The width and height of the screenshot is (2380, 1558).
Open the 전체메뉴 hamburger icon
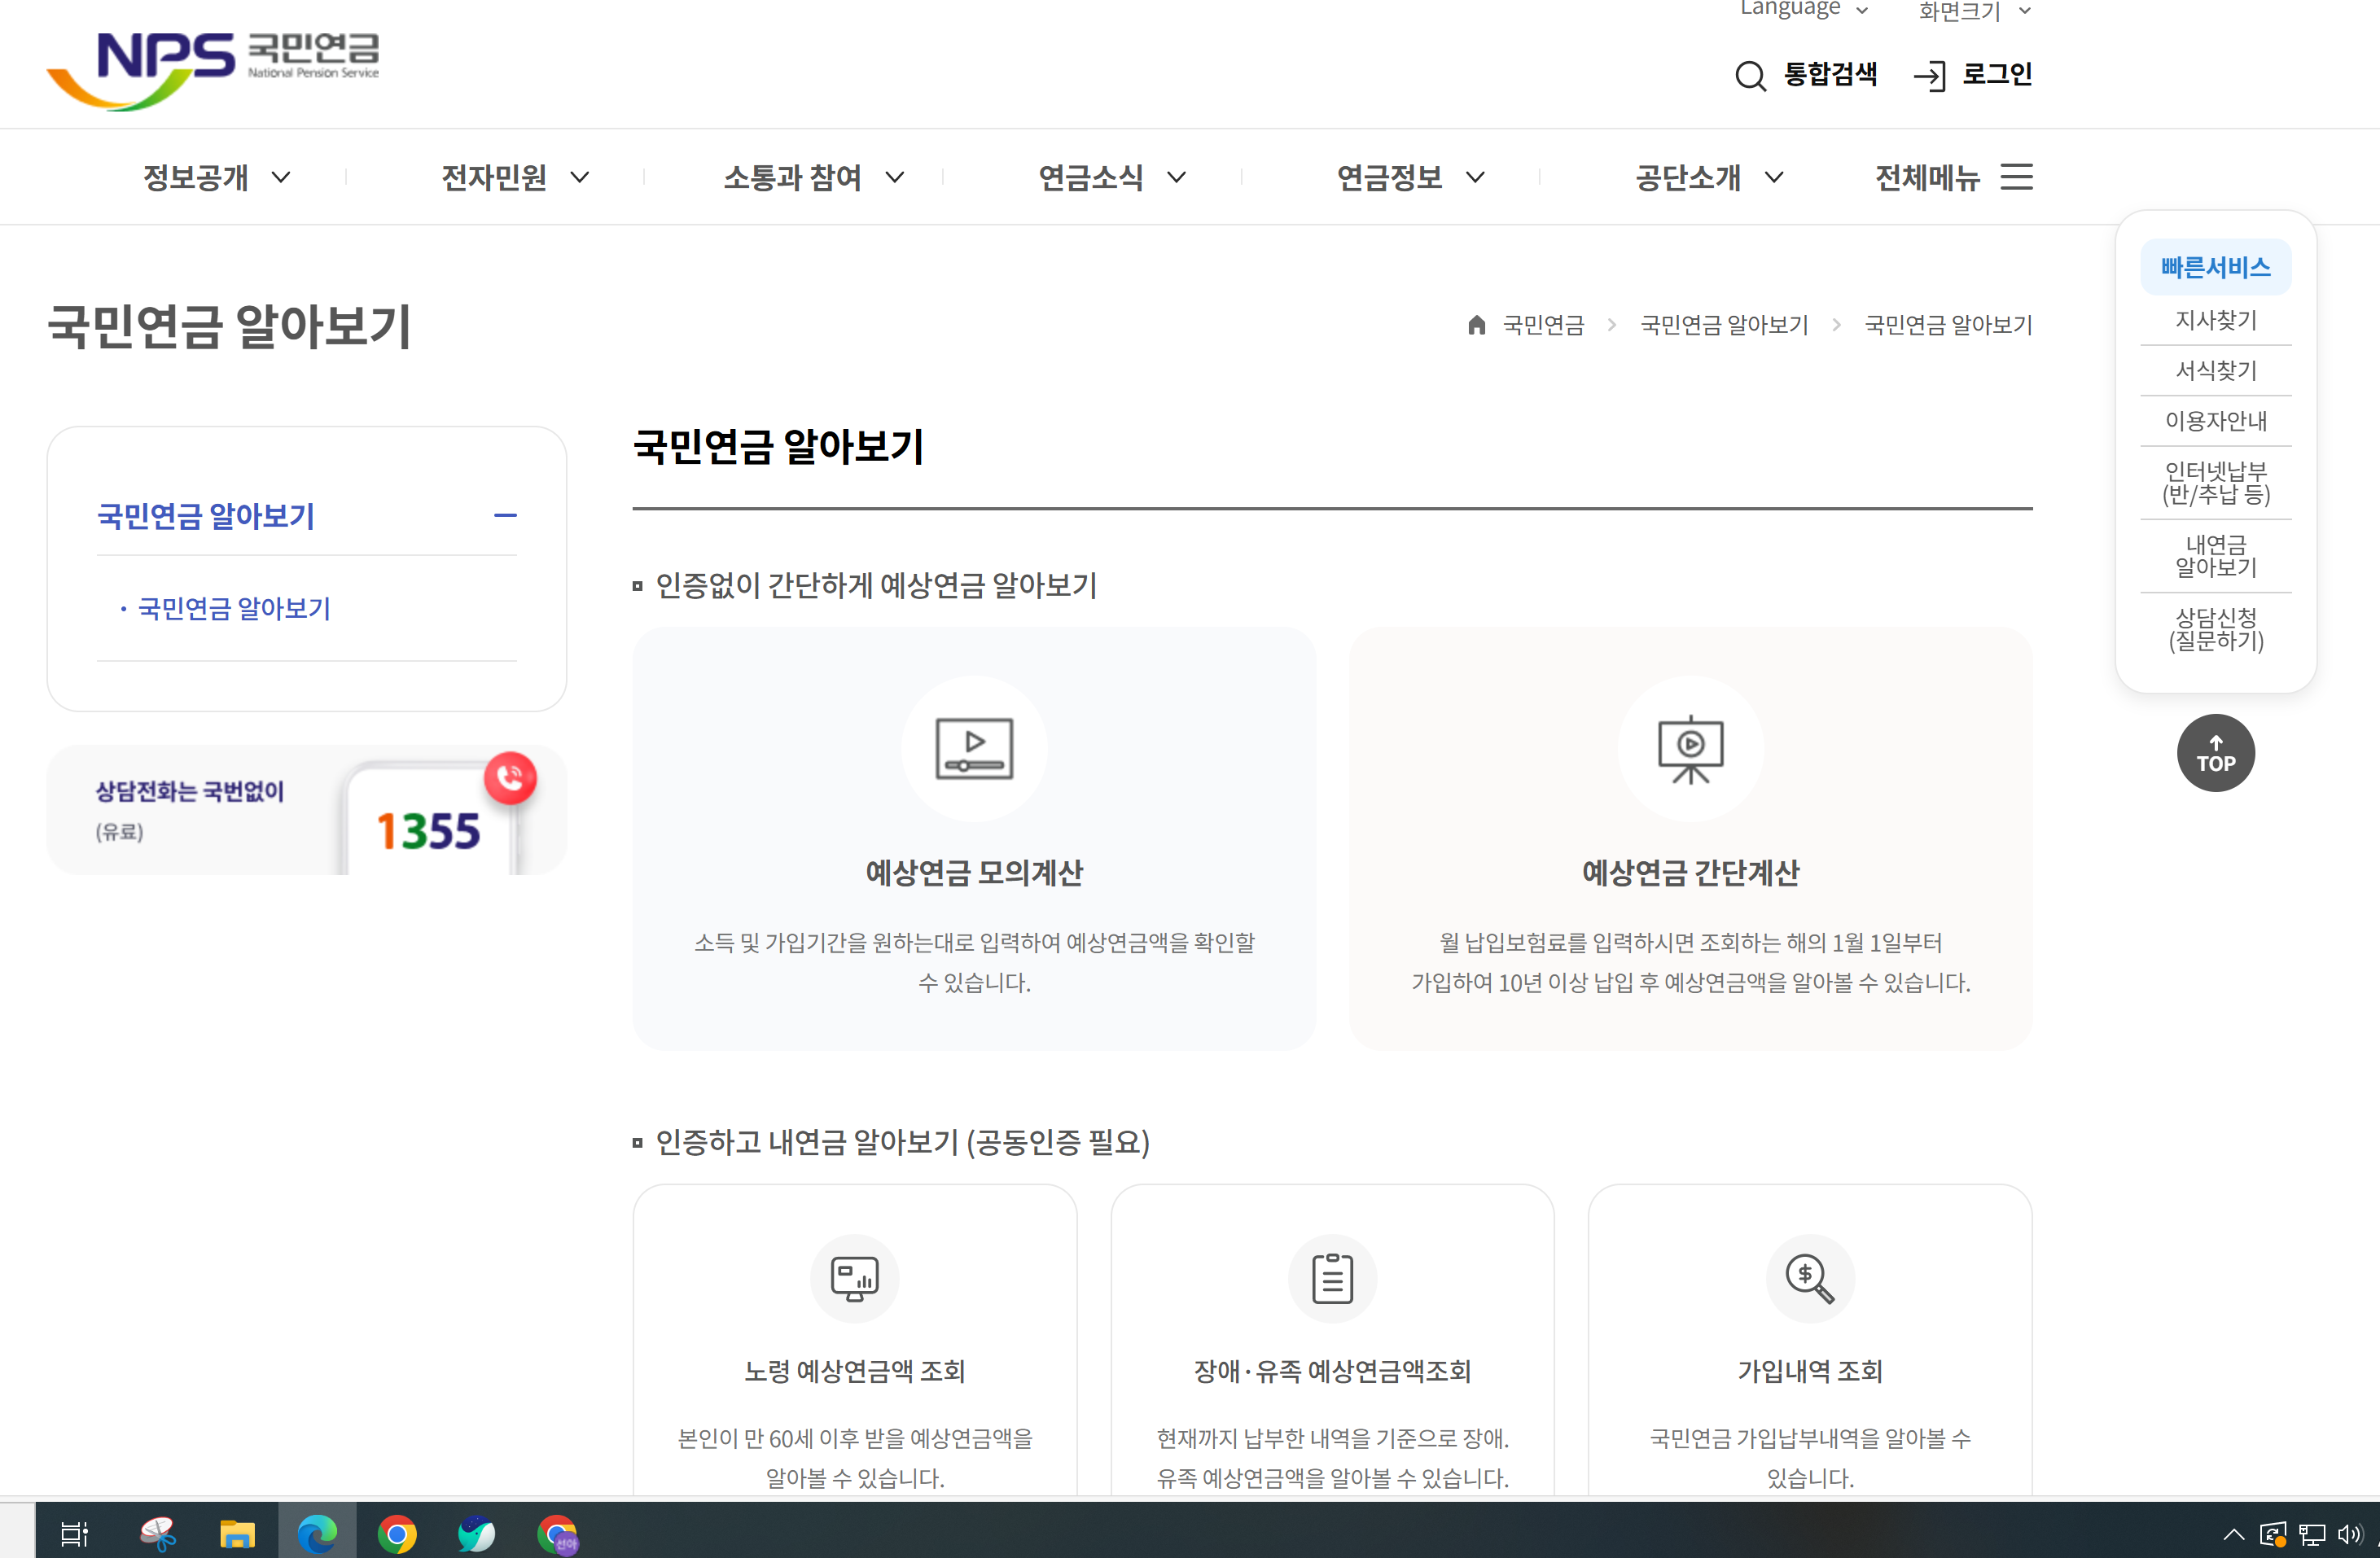click(2016, 177)
